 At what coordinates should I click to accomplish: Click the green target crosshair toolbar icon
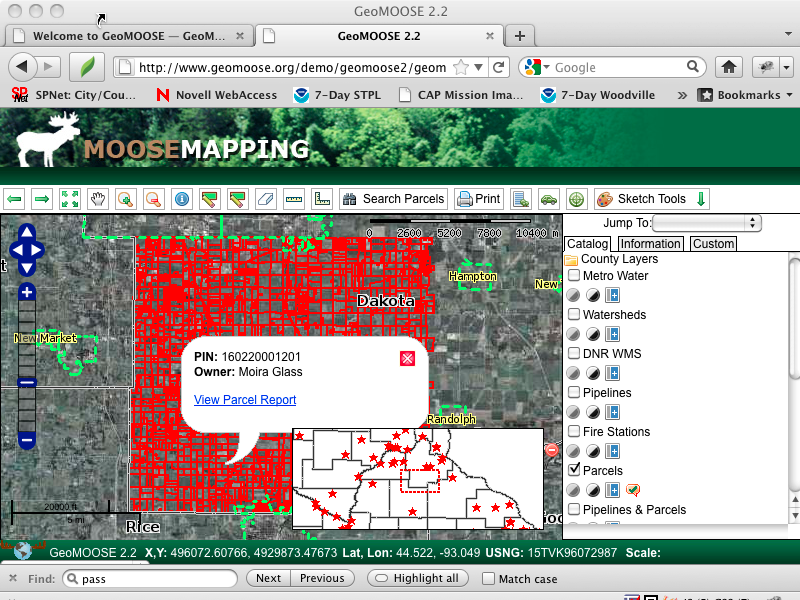(x=577, y=199)
